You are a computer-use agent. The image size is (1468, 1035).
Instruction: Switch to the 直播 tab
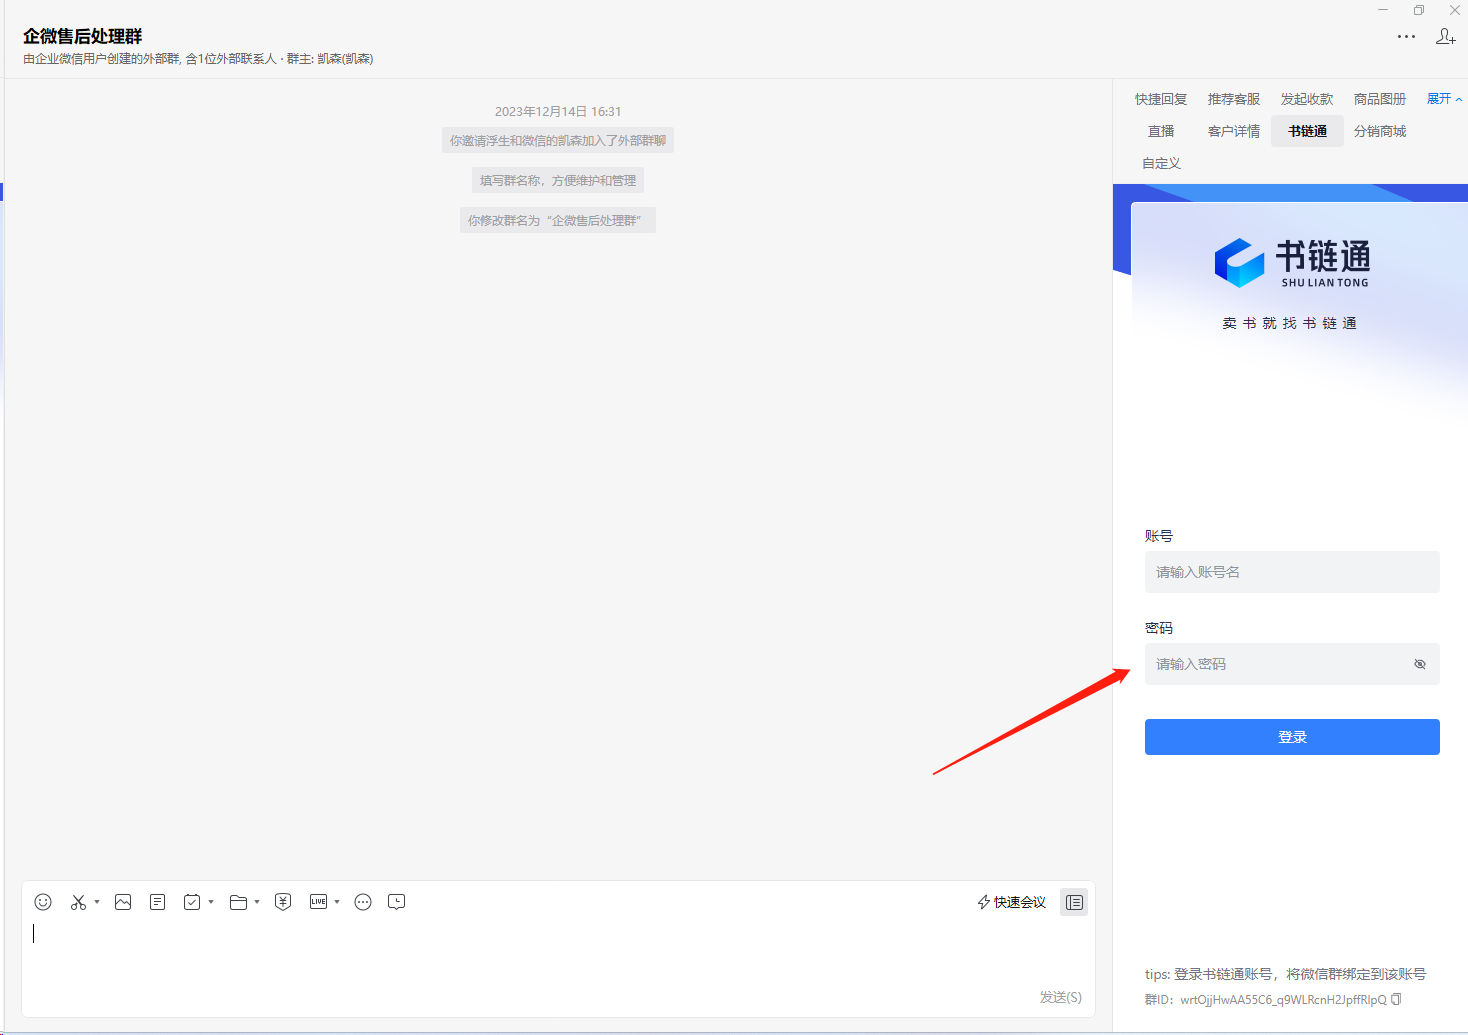tap(1161, 131)
